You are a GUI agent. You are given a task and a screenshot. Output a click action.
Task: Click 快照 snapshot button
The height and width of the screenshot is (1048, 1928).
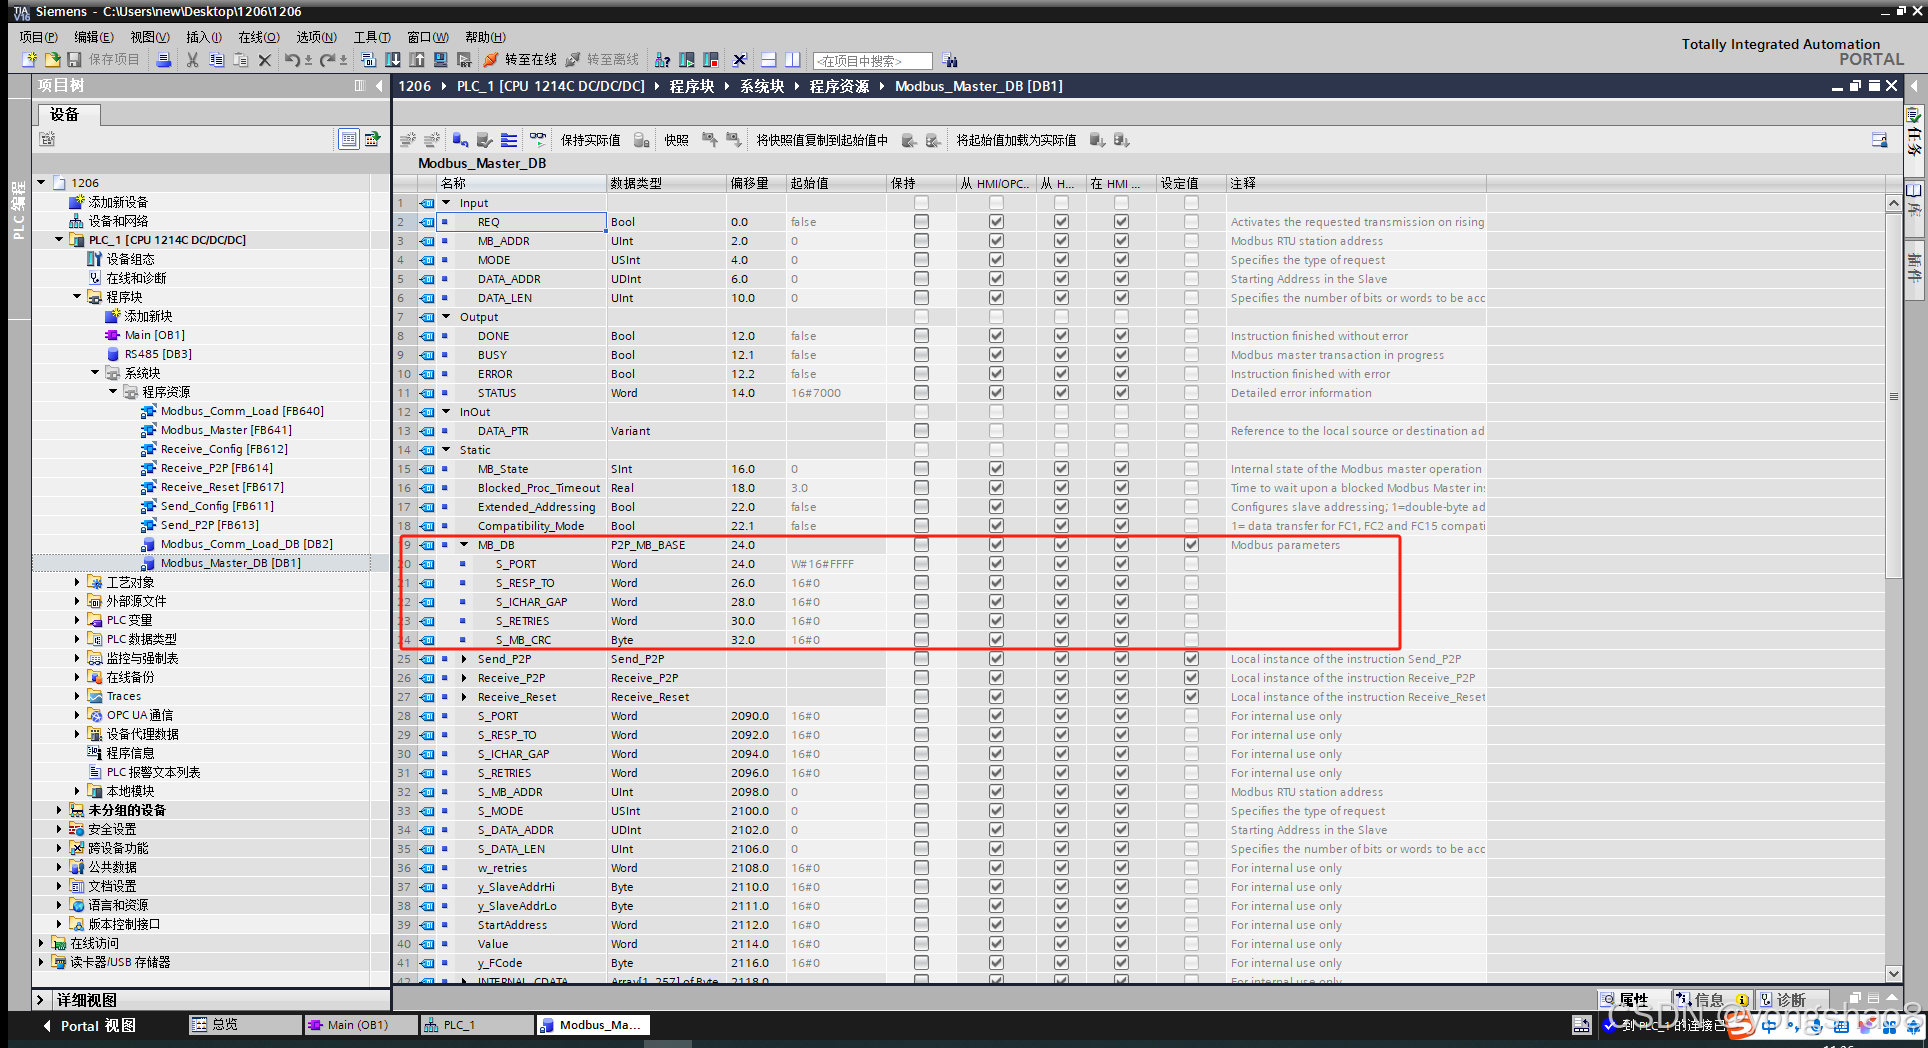tap(676, 140)
